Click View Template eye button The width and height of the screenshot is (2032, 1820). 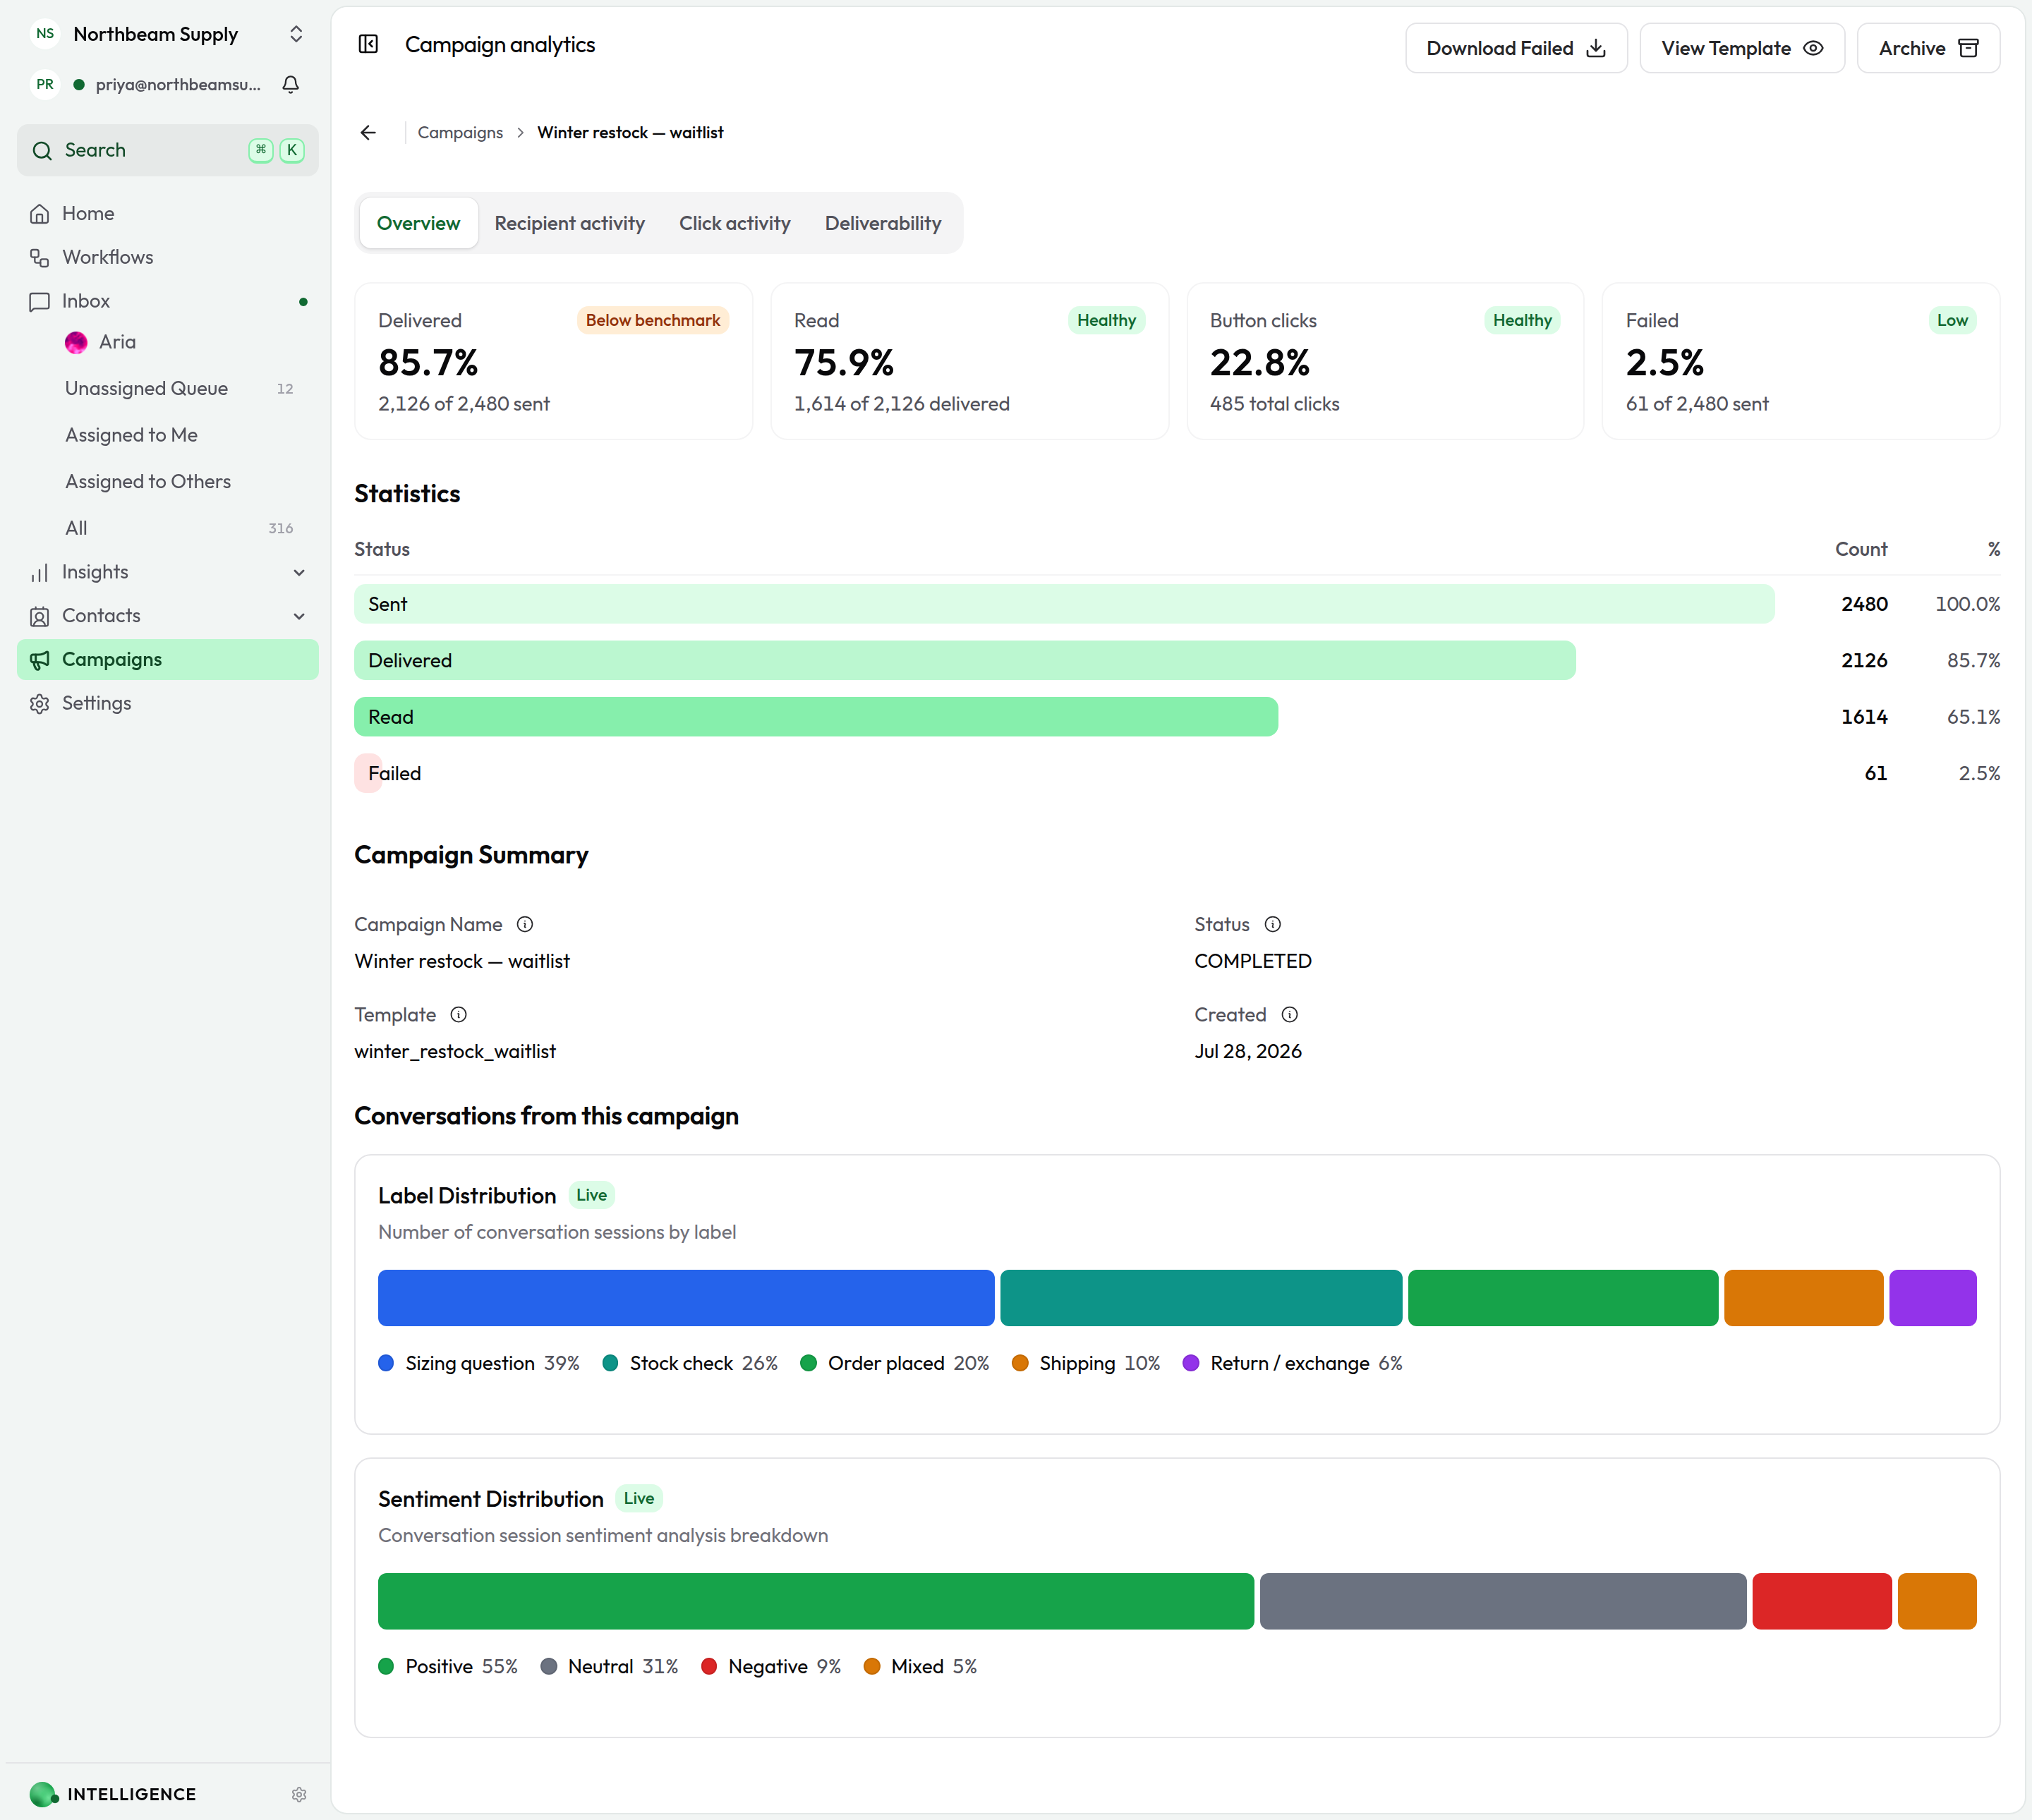1742,48
